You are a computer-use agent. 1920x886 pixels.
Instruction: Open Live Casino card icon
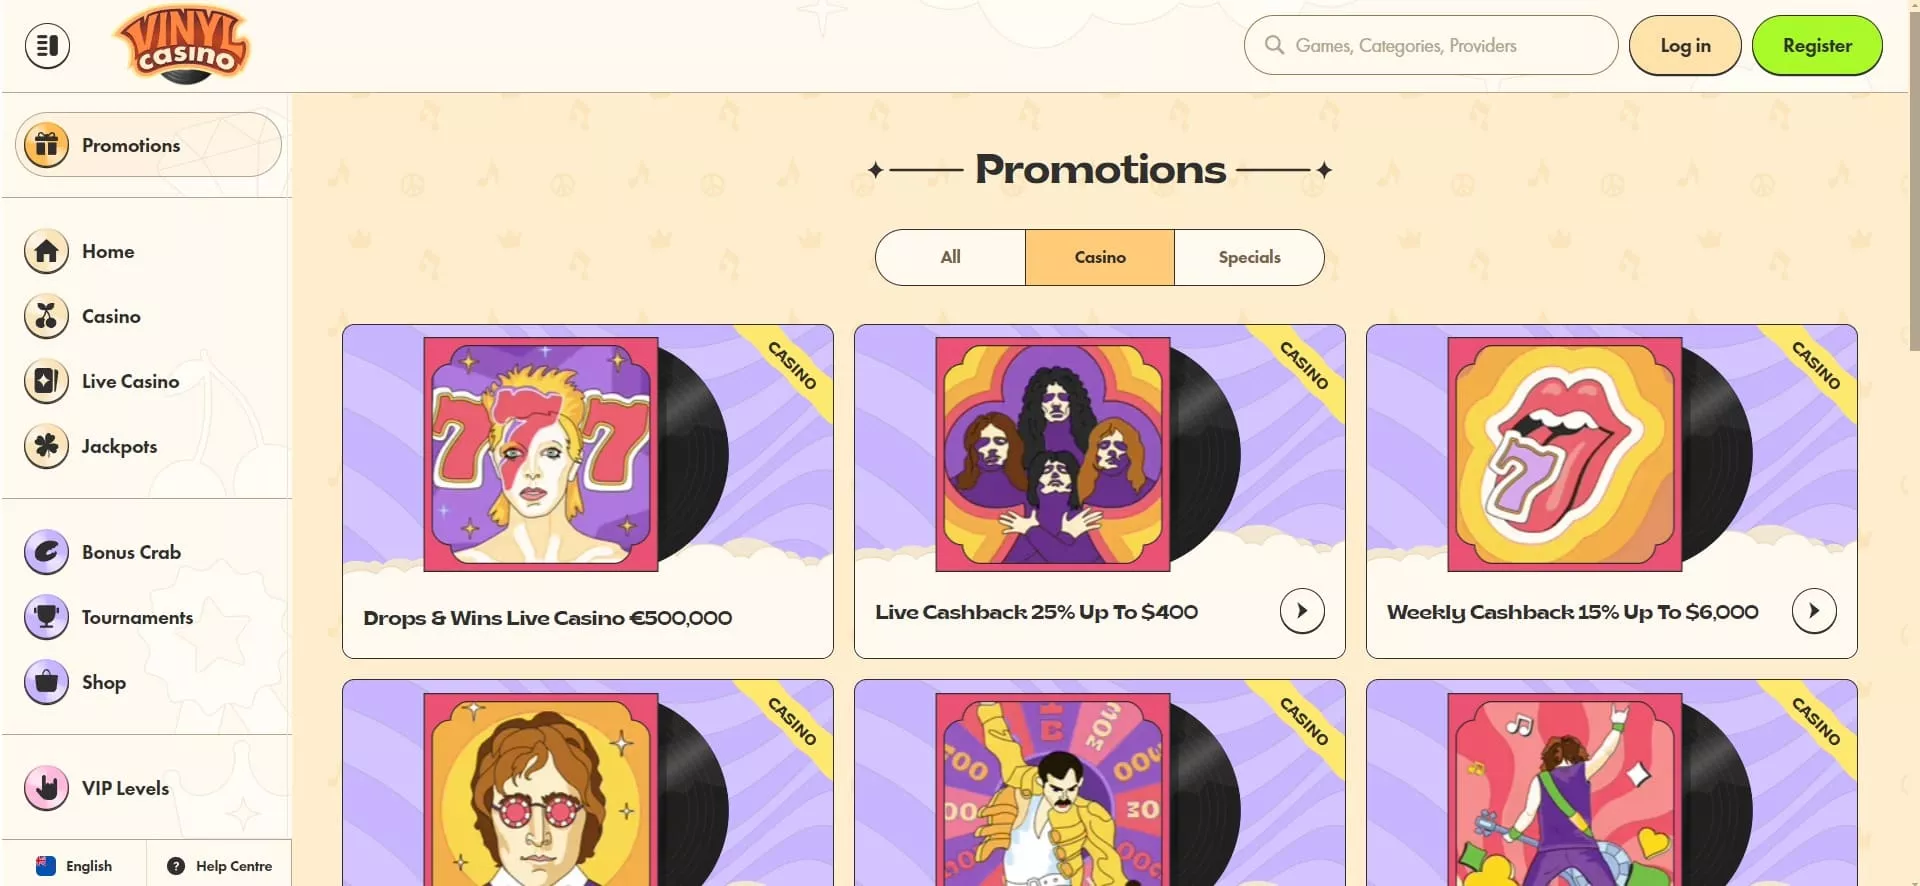pyautogui.click(x=47, y=381)
